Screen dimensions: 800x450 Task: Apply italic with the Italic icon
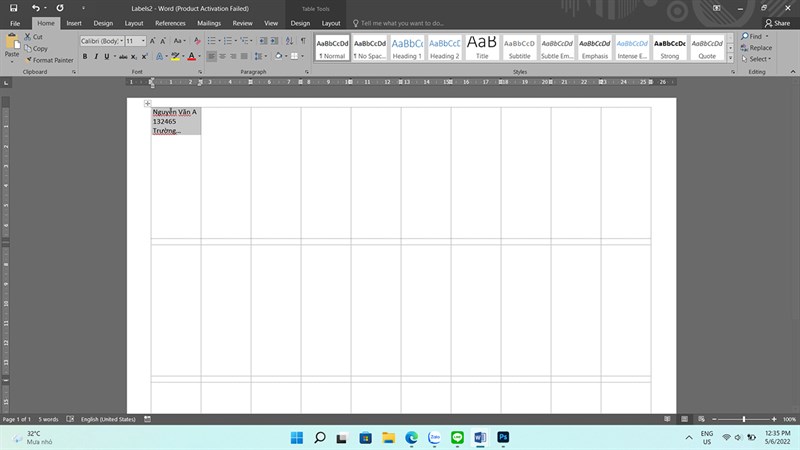click(96, 56)
